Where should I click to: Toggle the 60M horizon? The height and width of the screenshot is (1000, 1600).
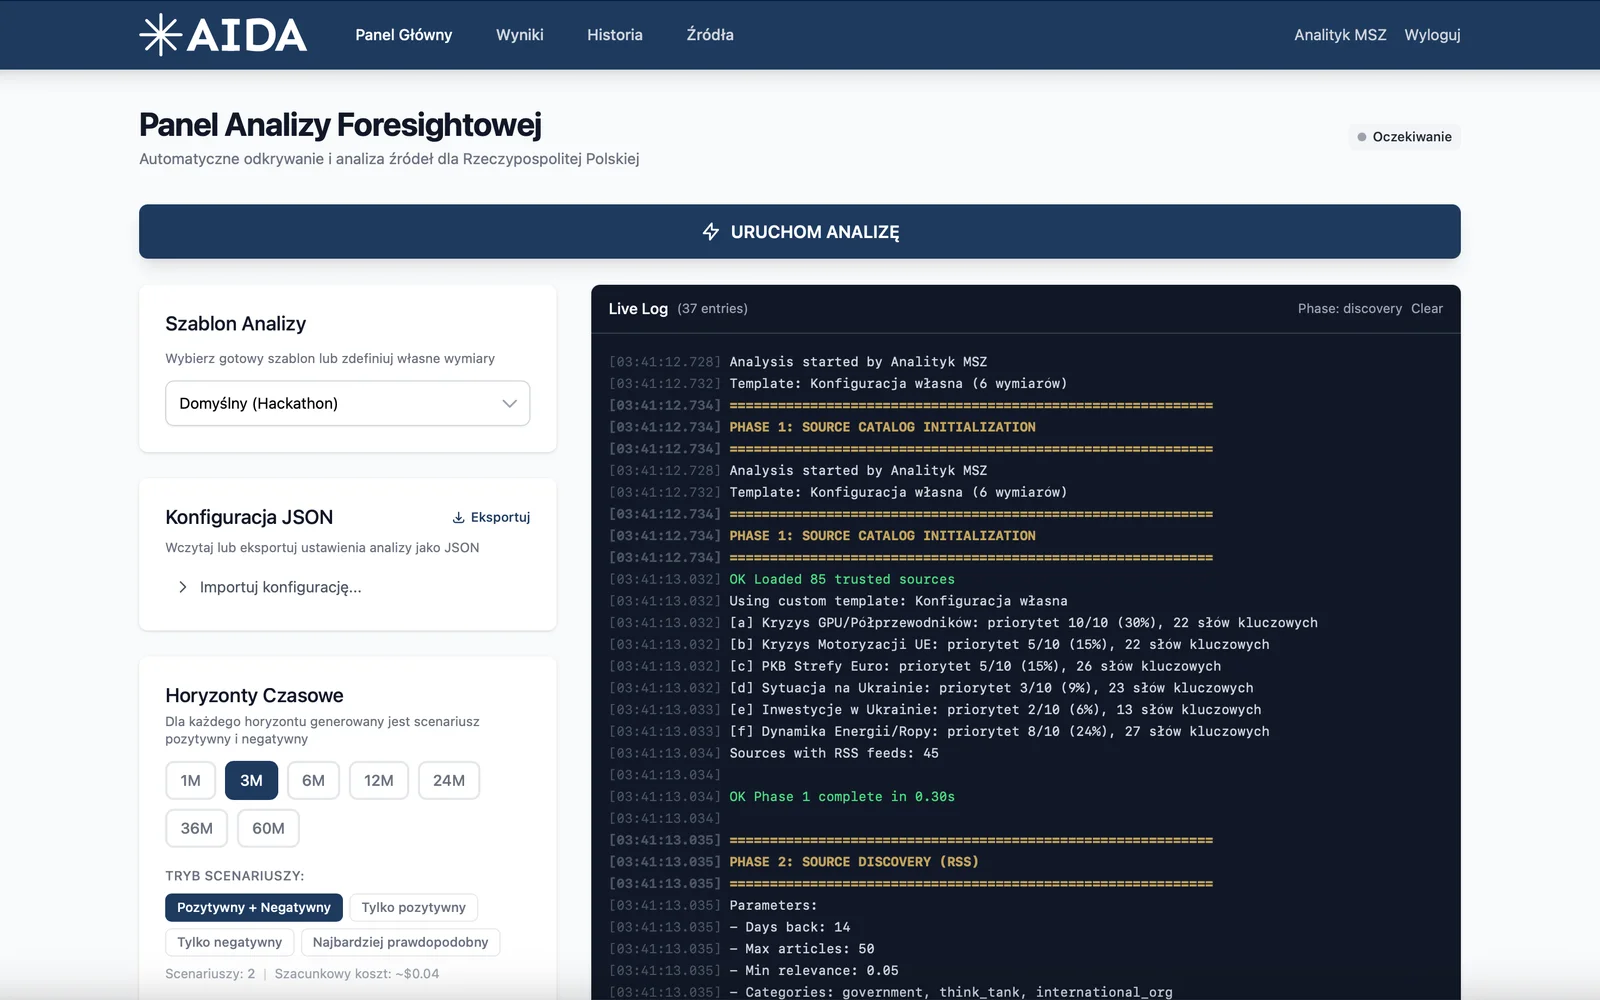(268, 829)
